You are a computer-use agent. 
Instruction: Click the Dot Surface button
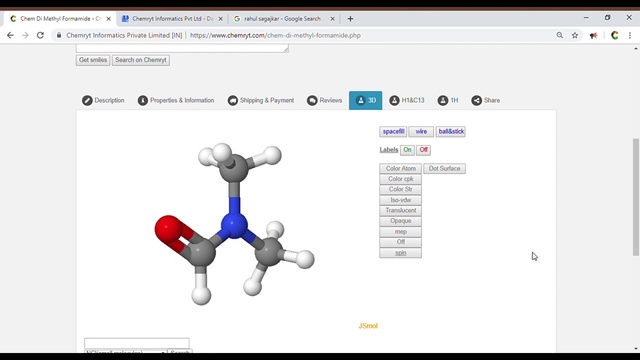coord(444,169)
